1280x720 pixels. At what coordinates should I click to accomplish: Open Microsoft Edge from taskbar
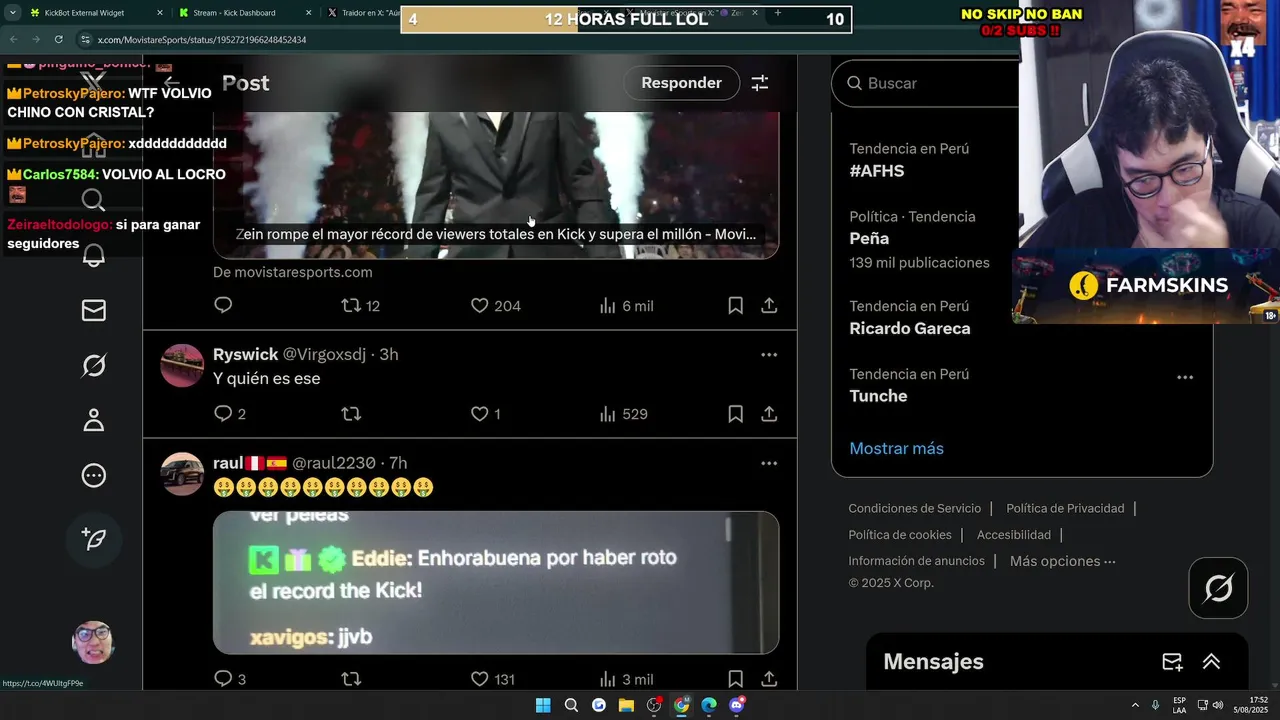[709, 705]
